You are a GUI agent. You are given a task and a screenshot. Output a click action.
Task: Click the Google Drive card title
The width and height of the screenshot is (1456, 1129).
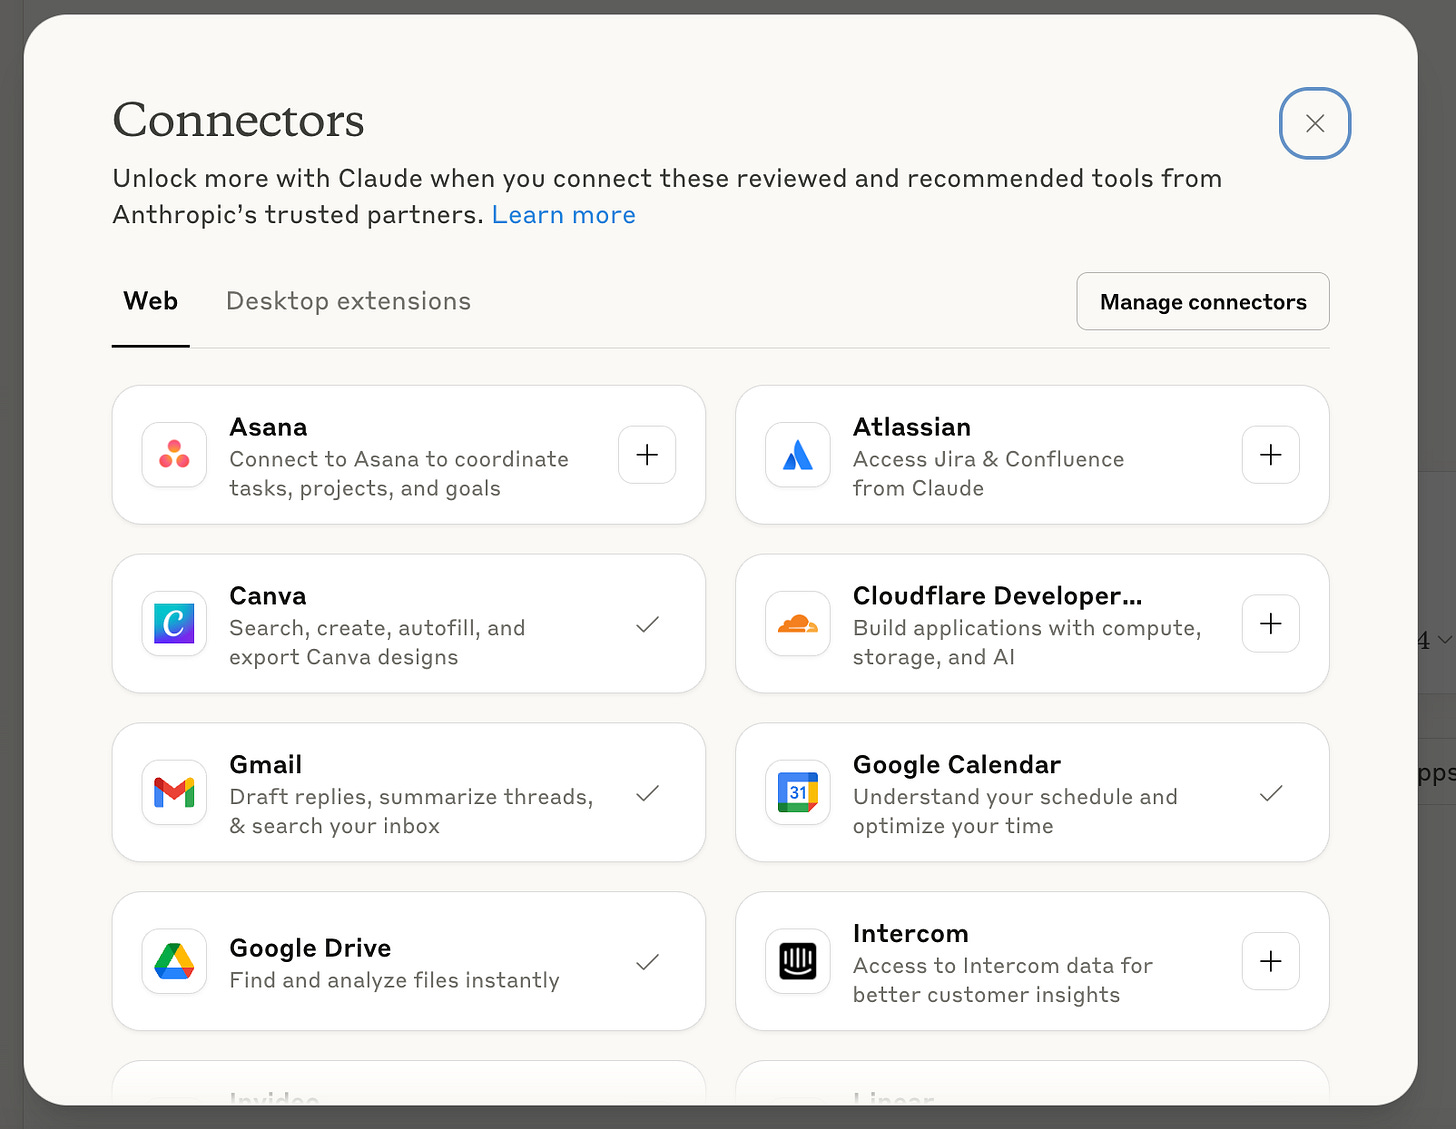tap(310, 948)
